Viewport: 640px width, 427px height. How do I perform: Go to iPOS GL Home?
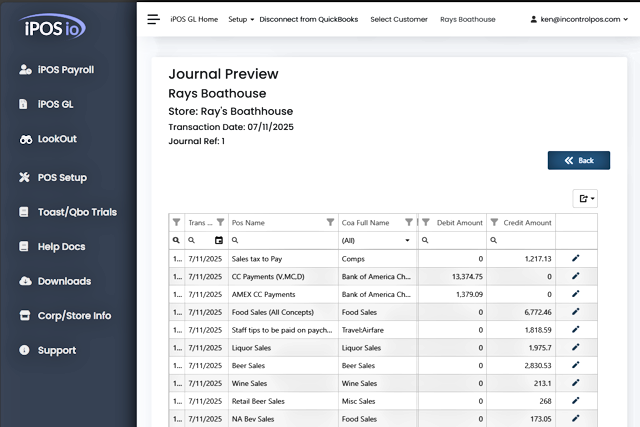click(194, 19)
